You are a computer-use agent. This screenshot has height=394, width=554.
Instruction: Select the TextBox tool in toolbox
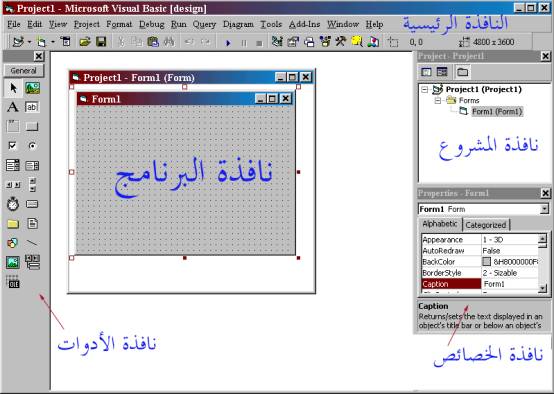click(32, 107)
